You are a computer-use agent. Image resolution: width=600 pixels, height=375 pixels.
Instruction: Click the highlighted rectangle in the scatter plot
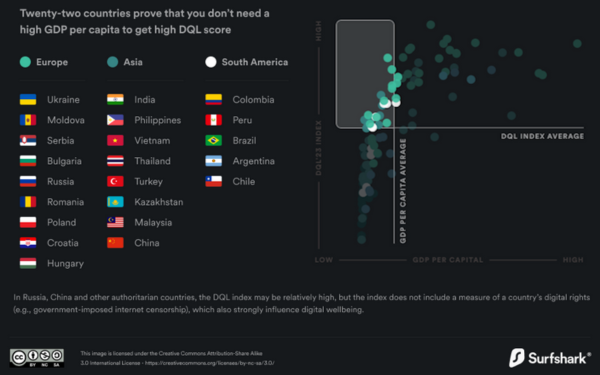365,74
